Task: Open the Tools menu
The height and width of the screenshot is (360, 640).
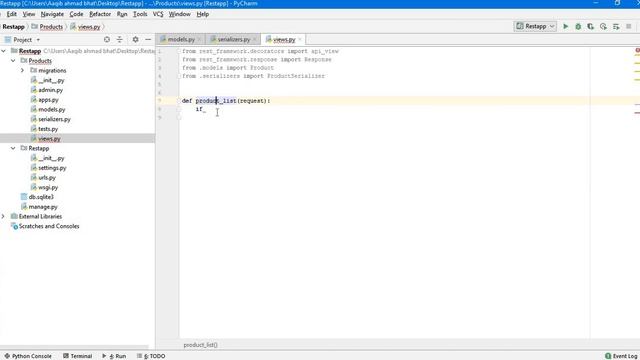Action: [140, 14]
